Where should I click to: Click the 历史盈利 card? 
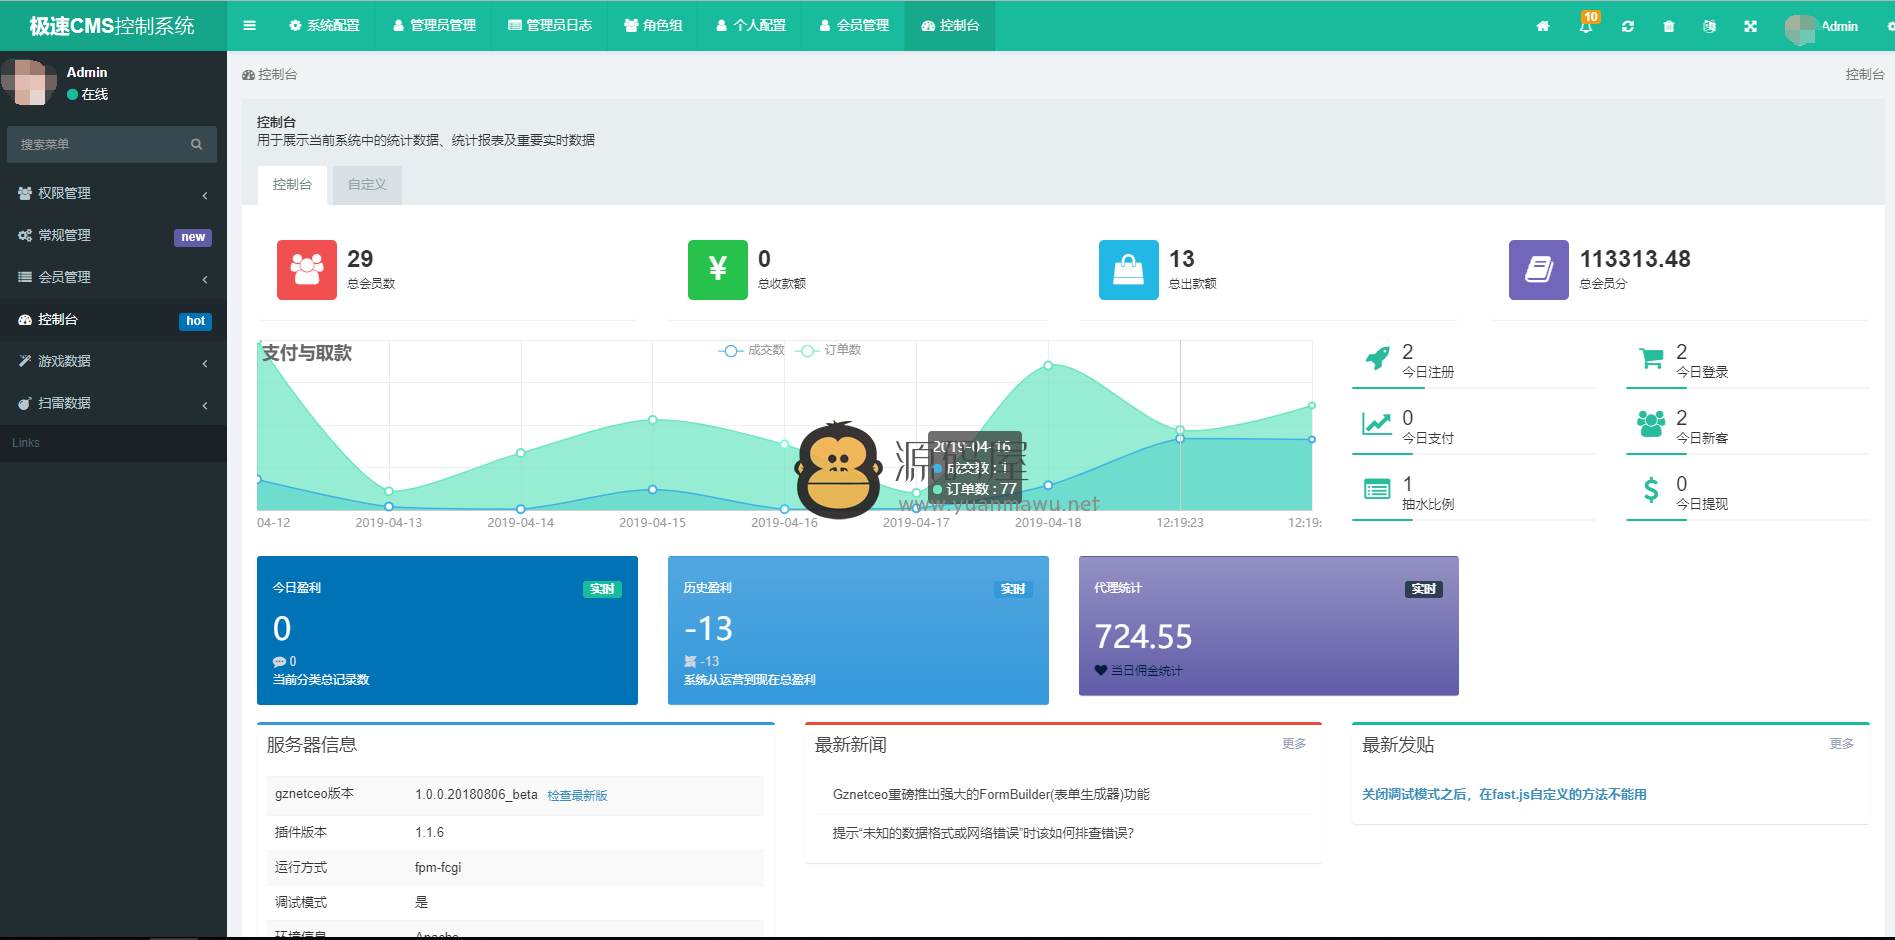pos(858,630)
